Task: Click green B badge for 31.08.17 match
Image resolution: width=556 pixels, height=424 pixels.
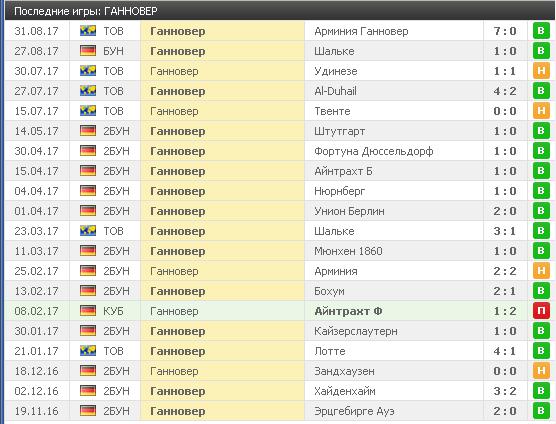Action: [541, 31]
